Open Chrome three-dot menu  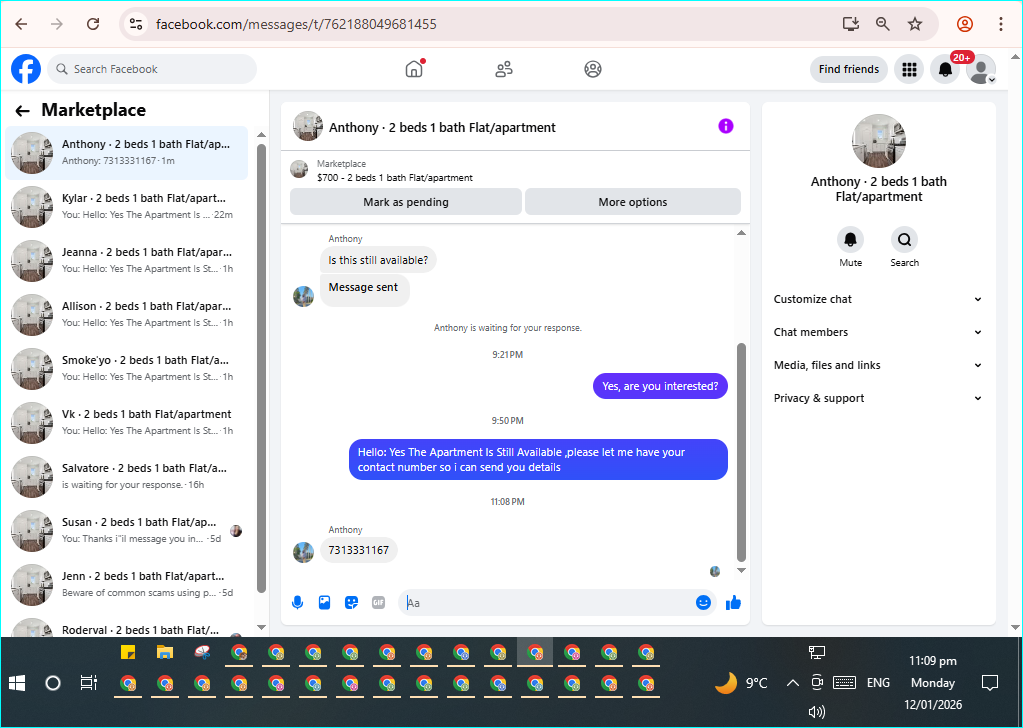pos(1000,24)
